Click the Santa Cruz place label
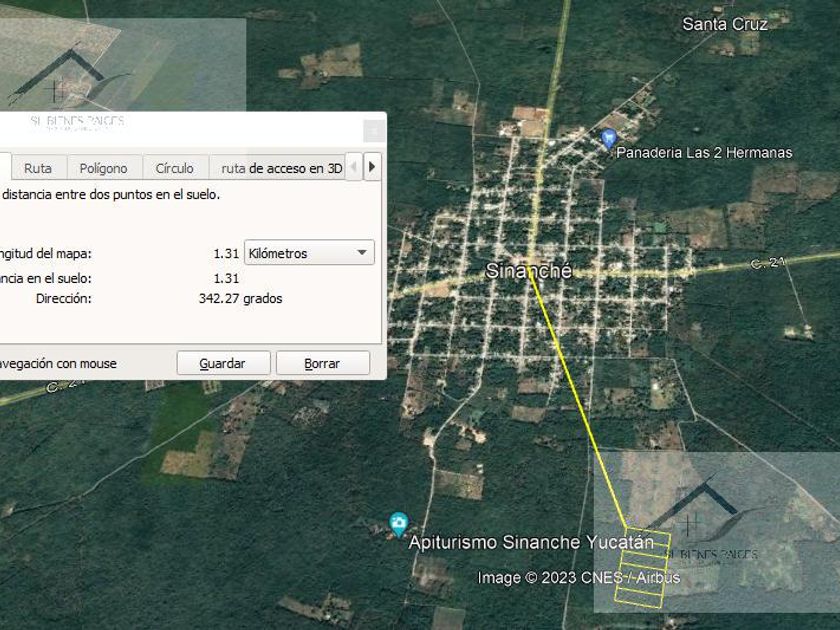Image resolution: width=840 pixels, height=630 pixels. [724, 24]
